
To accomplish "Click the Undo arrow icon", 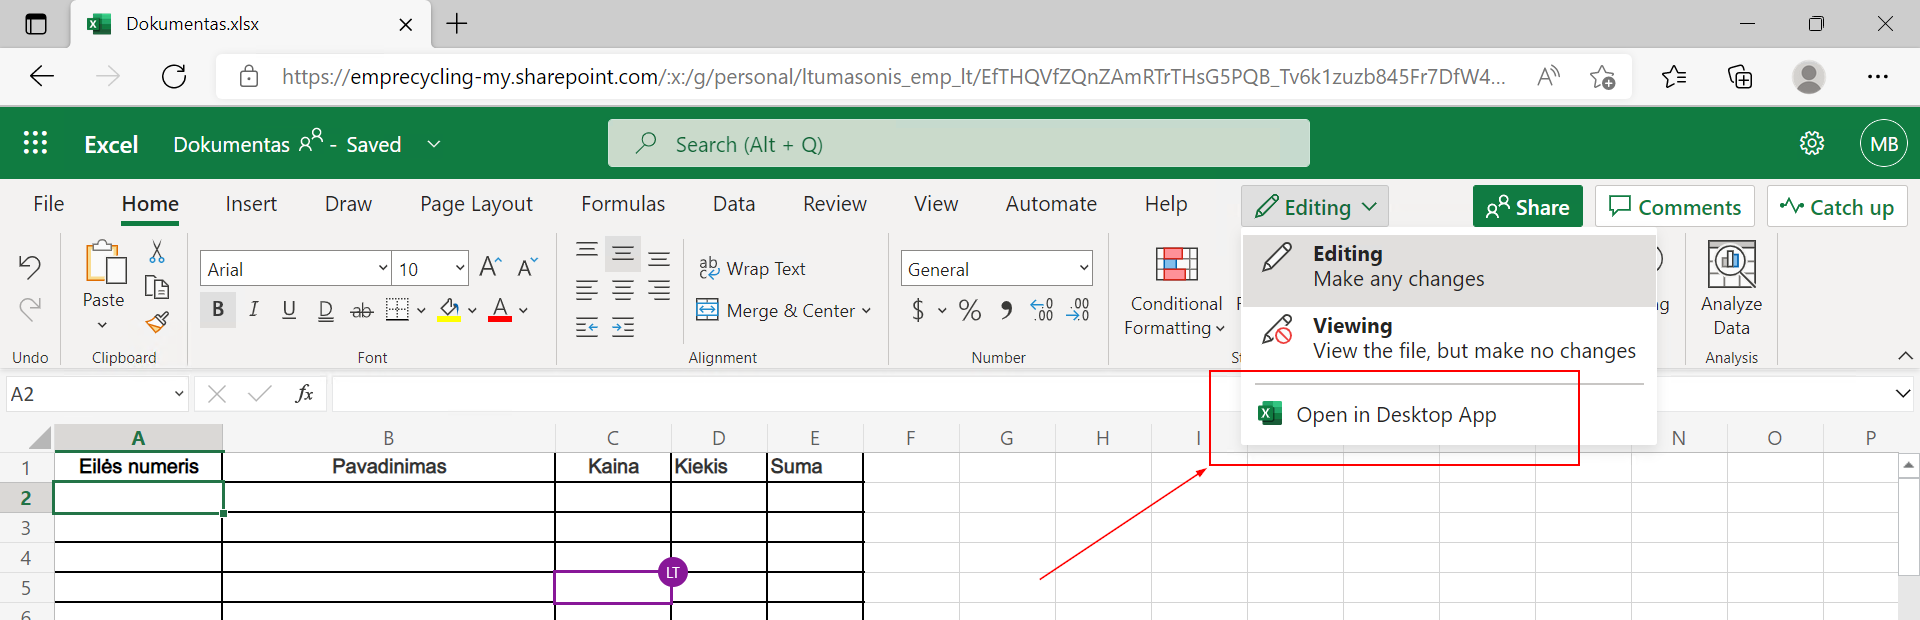I will point(30,266).
